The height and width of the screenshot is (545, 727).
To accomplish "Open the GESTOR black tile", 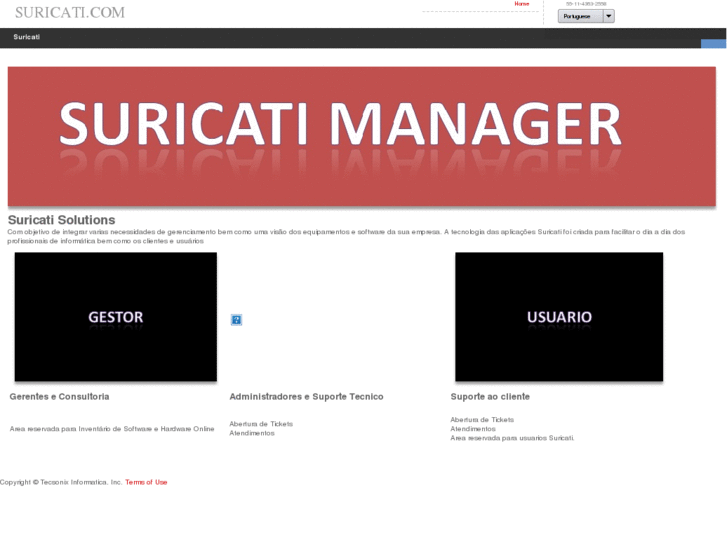I will coord(115,317).
